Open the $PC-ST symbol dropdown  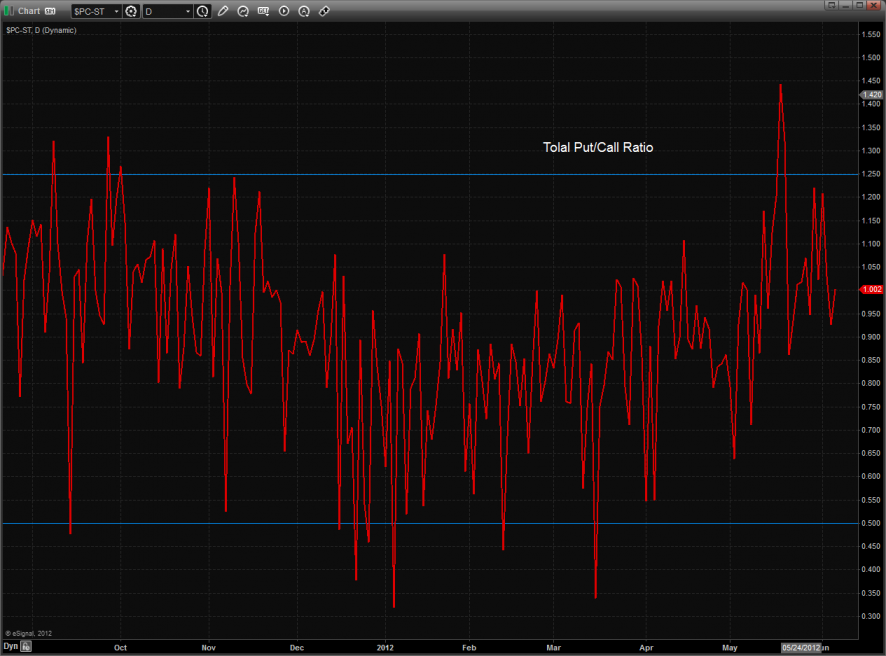95,11
